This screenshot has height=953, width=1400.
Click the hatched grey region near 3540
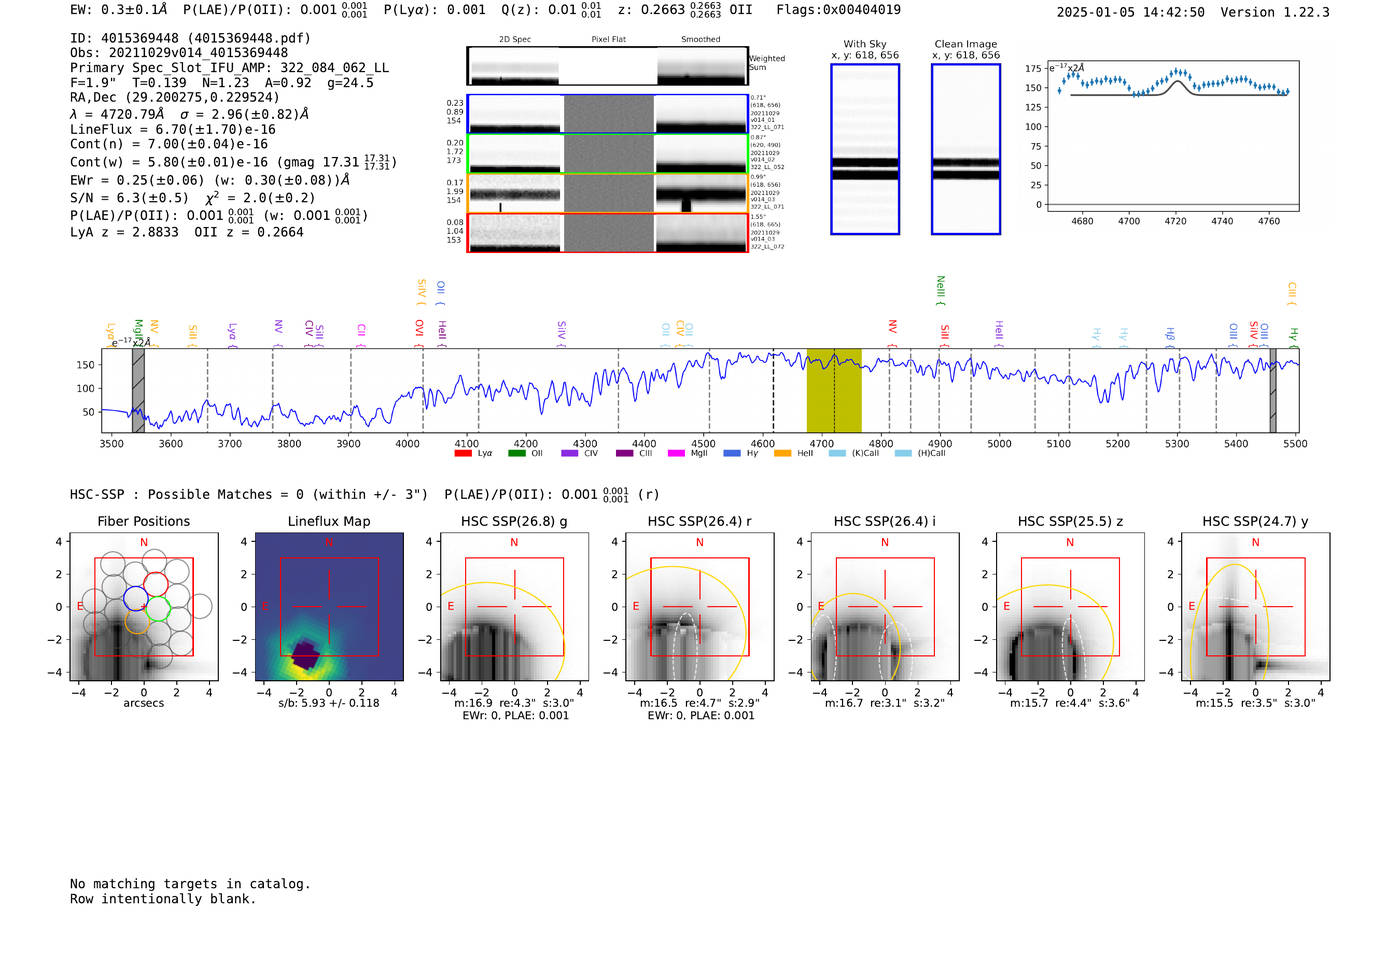coord(138,390)
